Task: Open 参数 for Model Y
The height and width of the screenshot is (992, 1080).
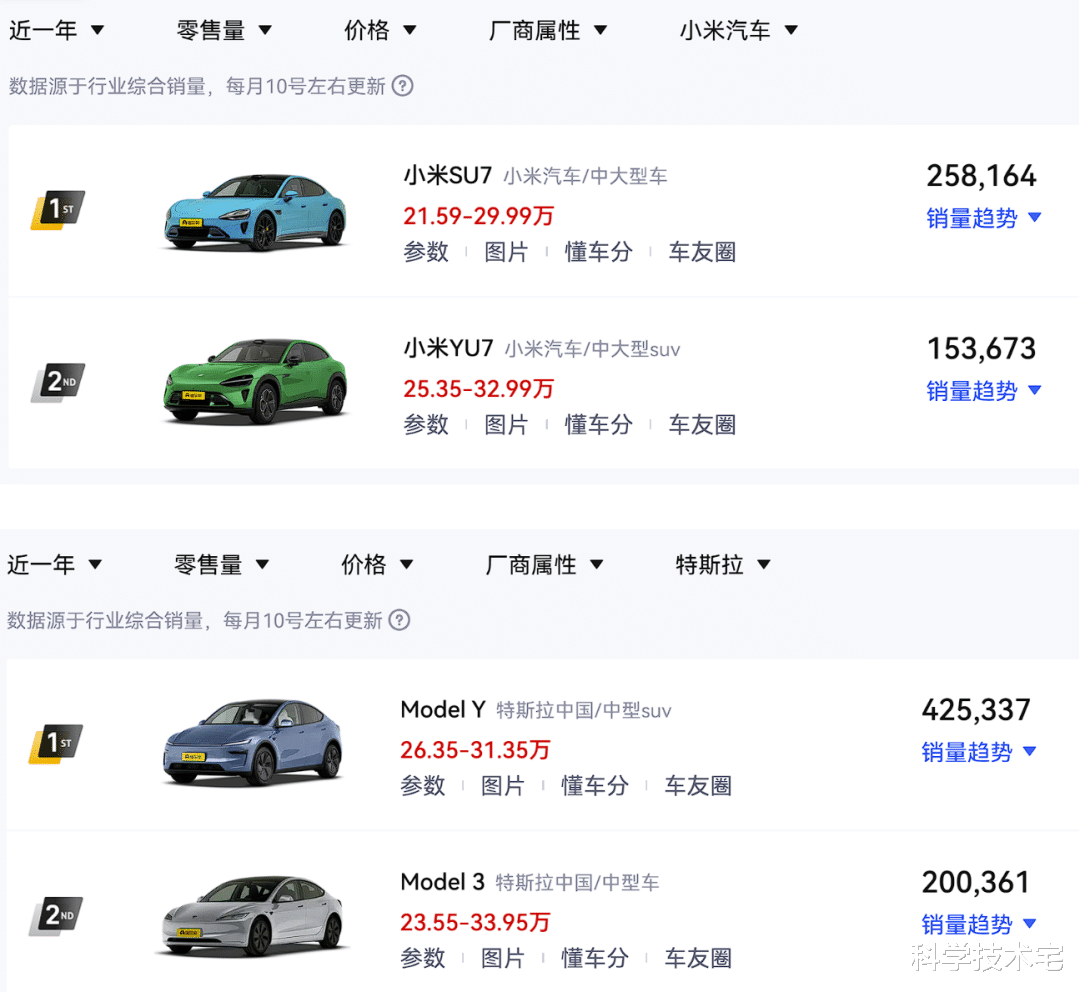Action: click(423, 786)
